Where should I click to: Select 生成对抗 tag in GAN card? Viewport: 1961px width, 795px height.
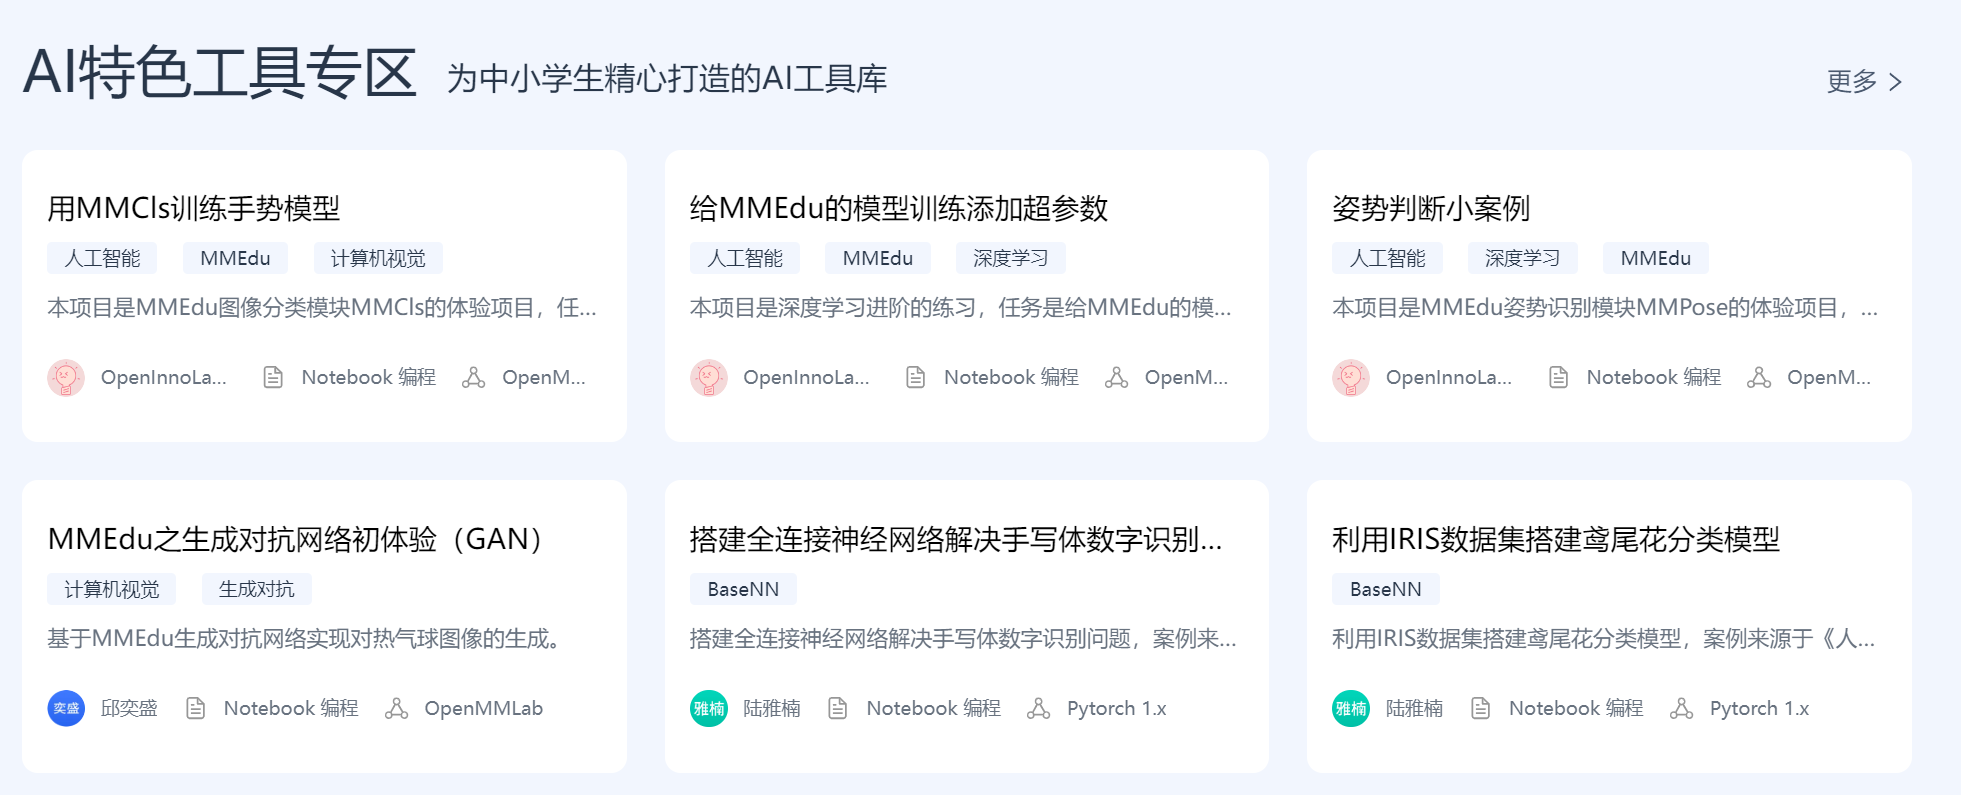coord(257,589)
